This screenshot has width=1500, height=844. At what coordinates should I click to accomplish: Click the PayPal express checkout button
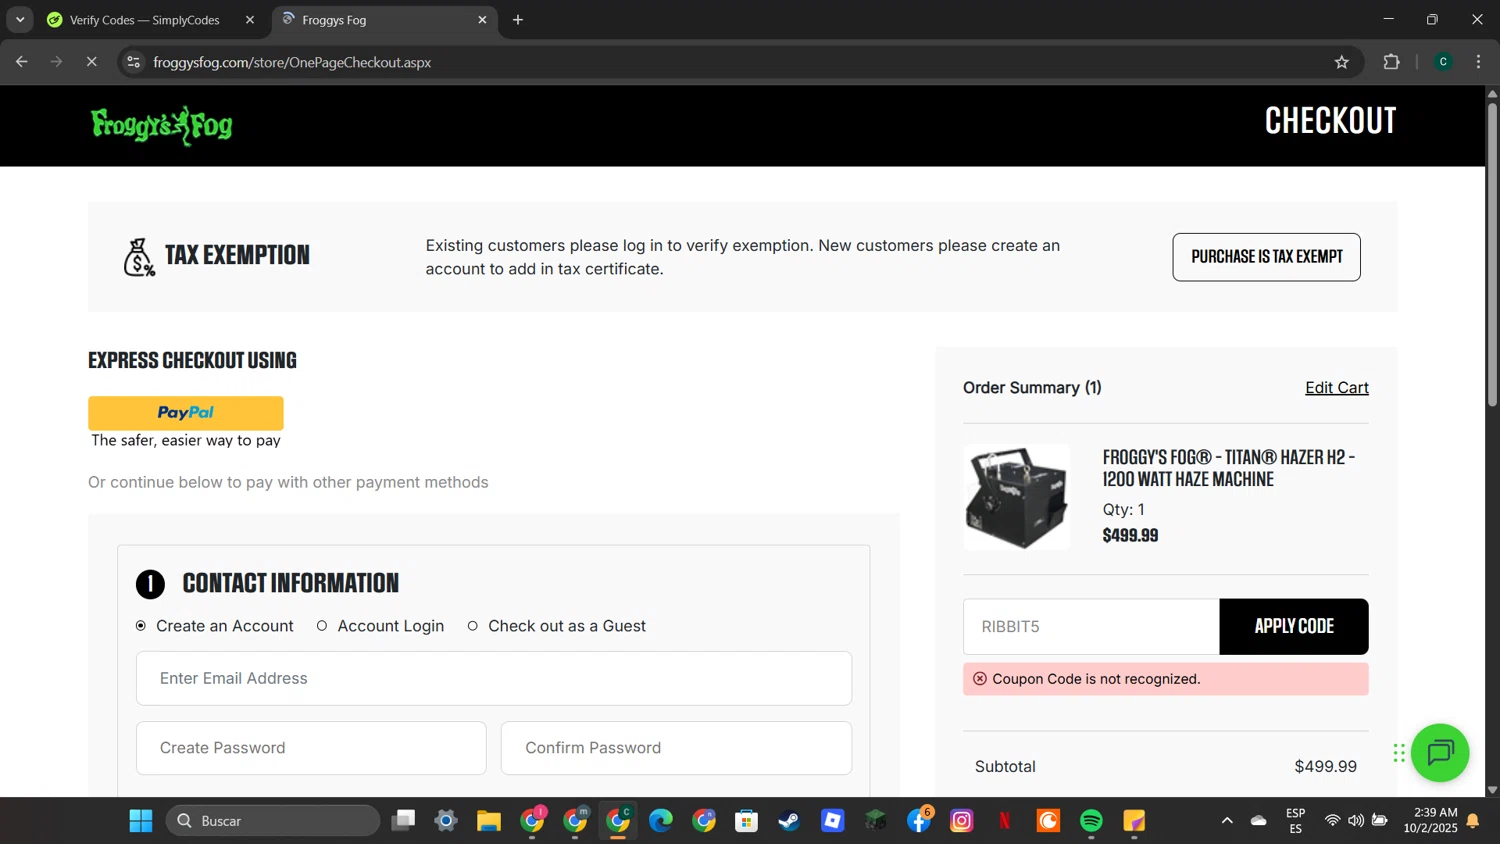point(186,413)
